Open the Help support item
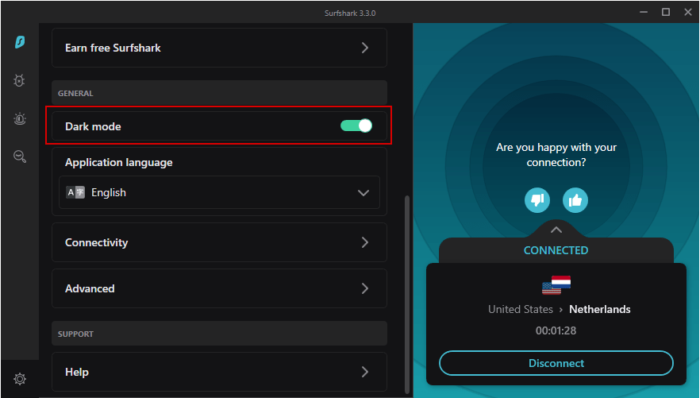700x398 pixels. 219,372
